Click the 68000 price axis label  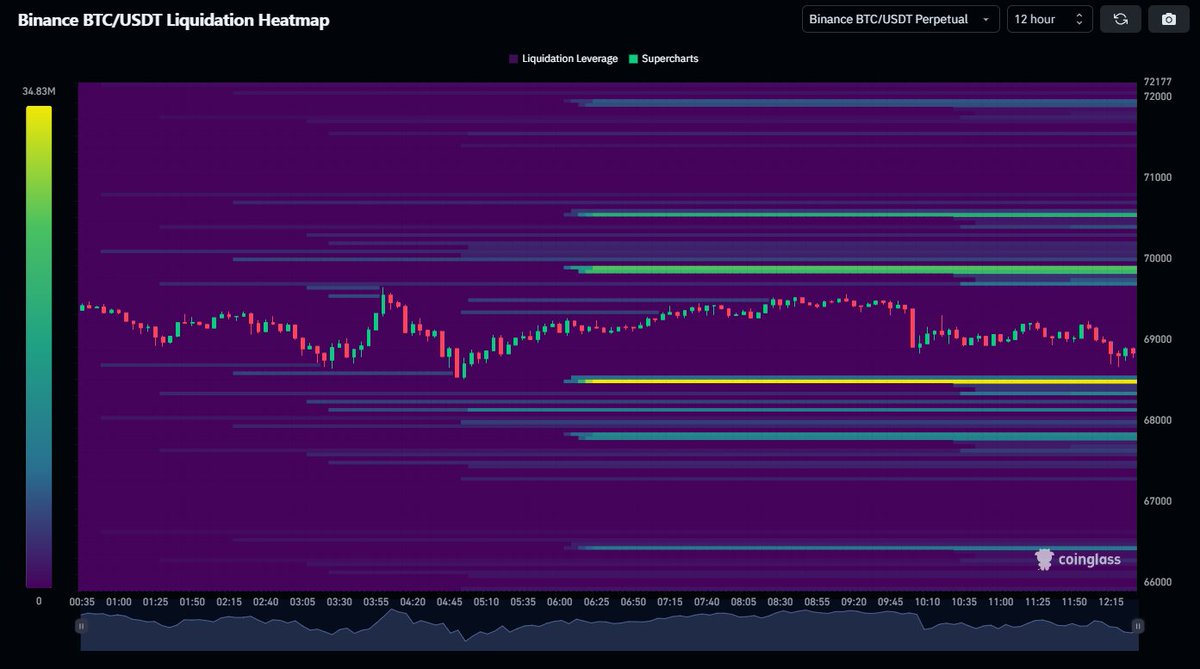pos(1158,420)
